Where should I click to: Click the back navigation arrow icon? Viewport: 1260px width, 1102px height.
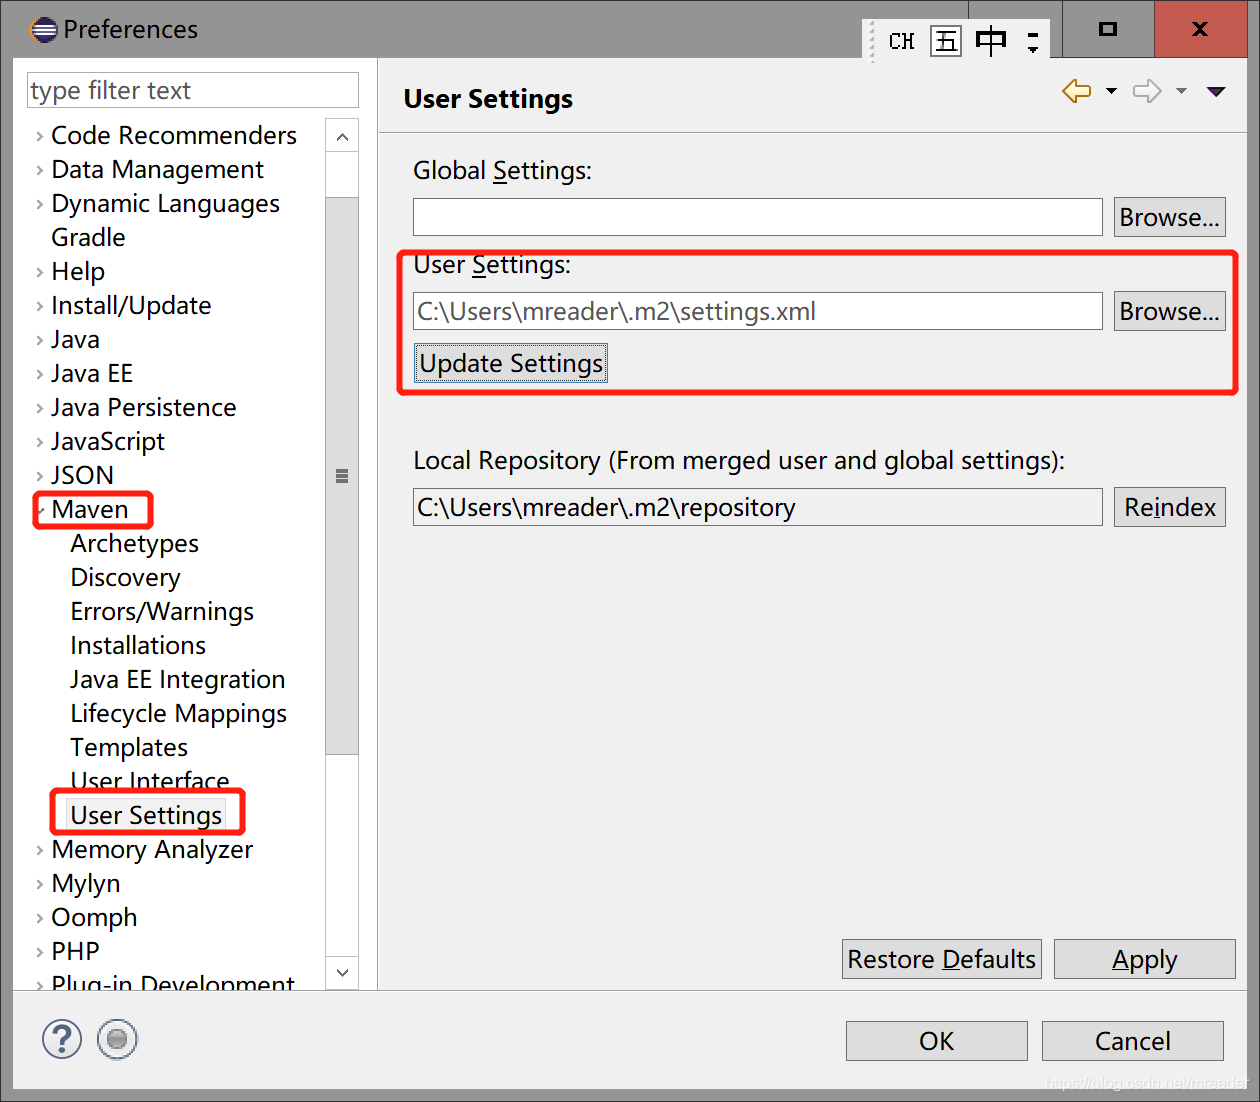pos(1076,91)
